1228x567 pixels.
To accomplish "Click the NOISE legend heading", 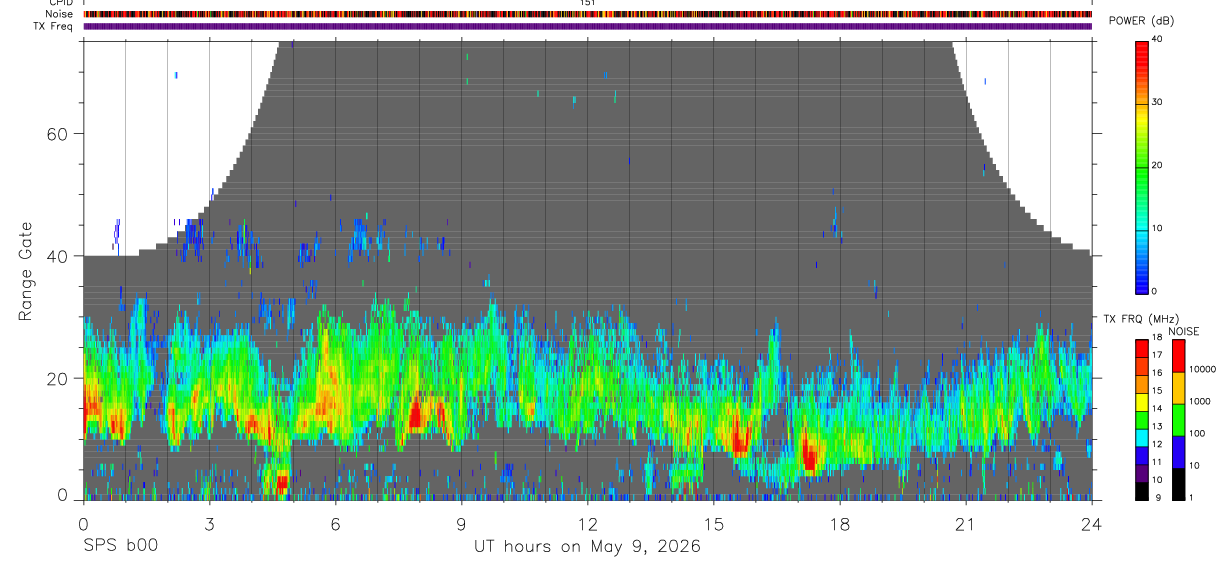I will click(x=1184, y=331).
